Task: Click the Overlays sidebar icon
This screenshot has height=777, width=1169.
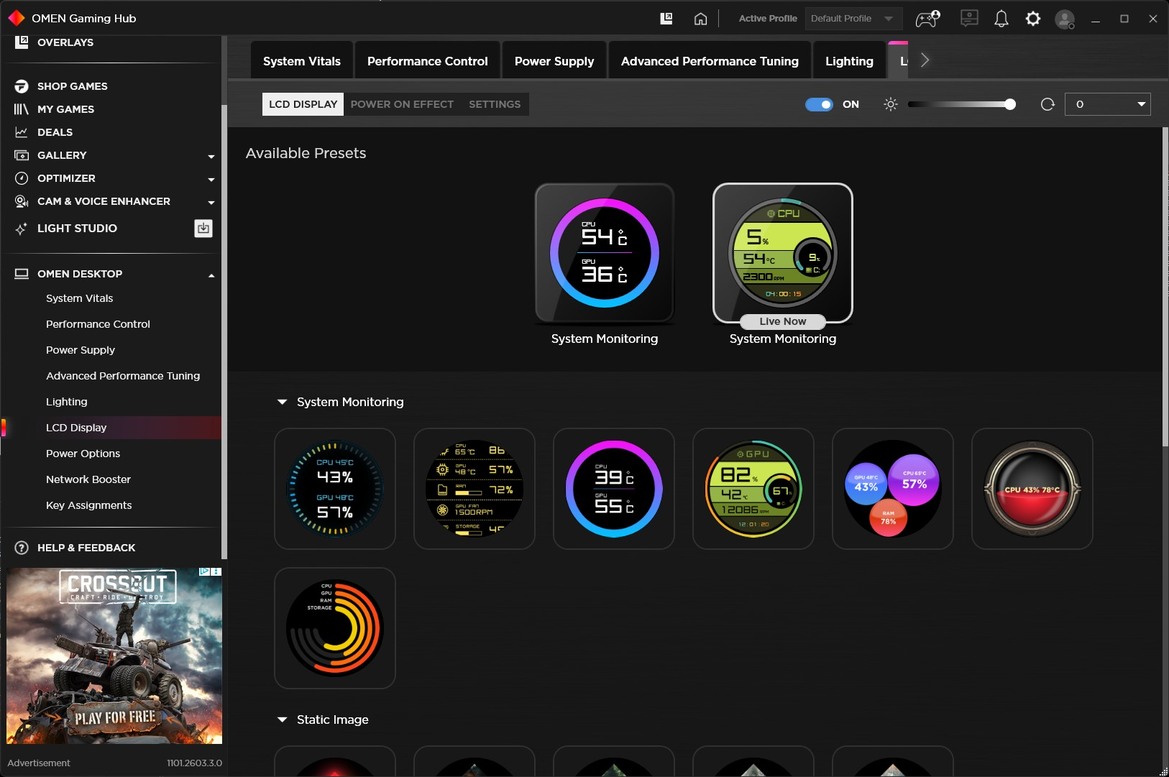Action: point(22,43)
